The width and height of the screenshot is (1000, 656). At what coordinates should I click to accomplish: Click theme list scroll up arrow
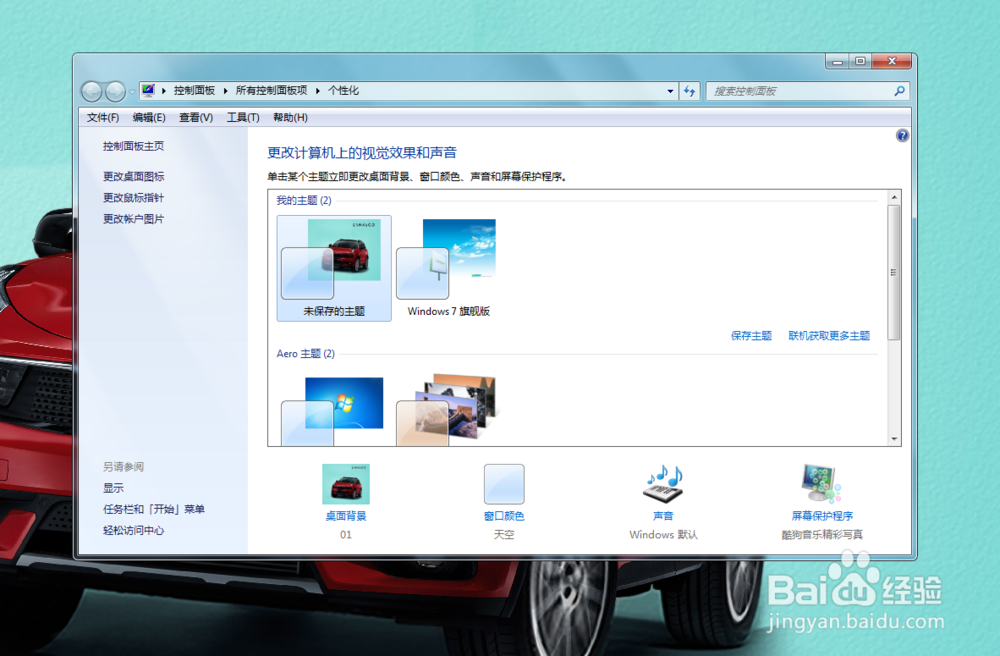(894, 197)
